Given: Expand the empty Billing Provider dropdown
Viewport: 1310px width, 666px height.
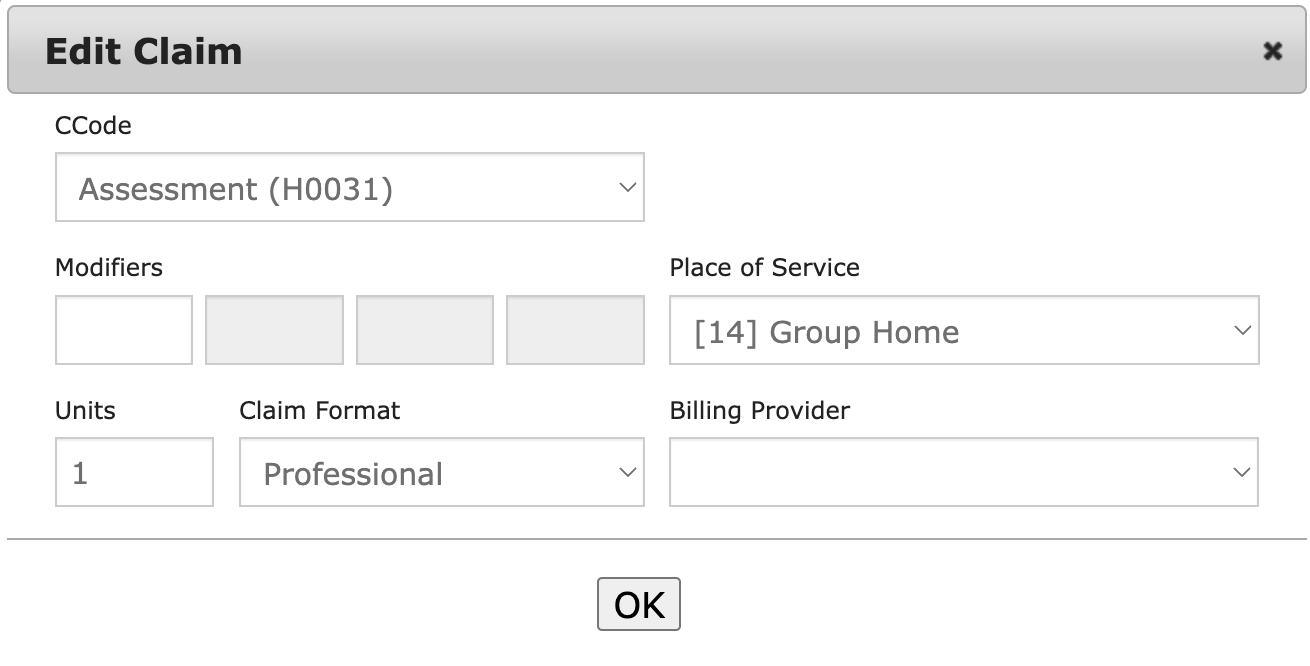Looking at the screenshot, I should click(963, 472).
